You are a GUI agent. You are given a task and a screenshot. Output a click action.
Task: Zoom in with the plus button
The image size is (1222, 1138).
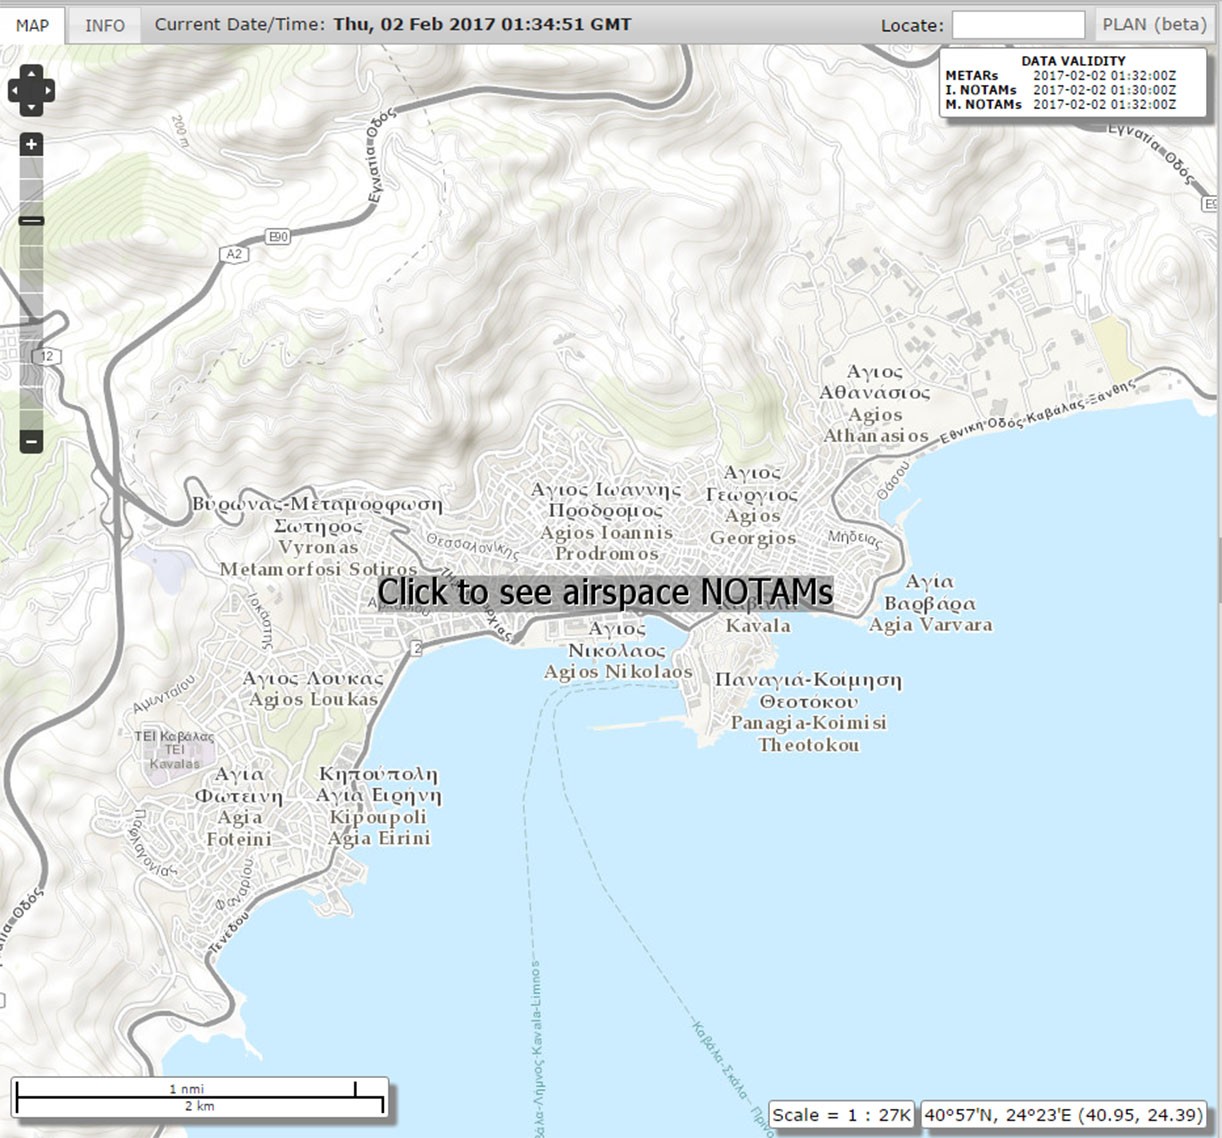(32, 145)
